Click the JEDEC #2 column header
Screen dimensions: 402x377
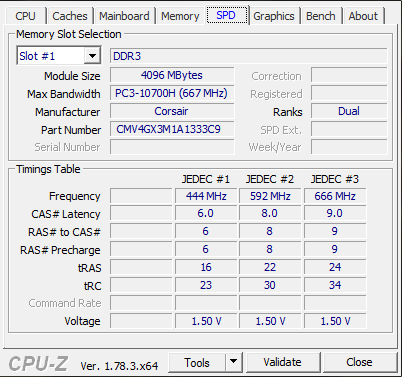pyautogui.click(x=270, y=179)
